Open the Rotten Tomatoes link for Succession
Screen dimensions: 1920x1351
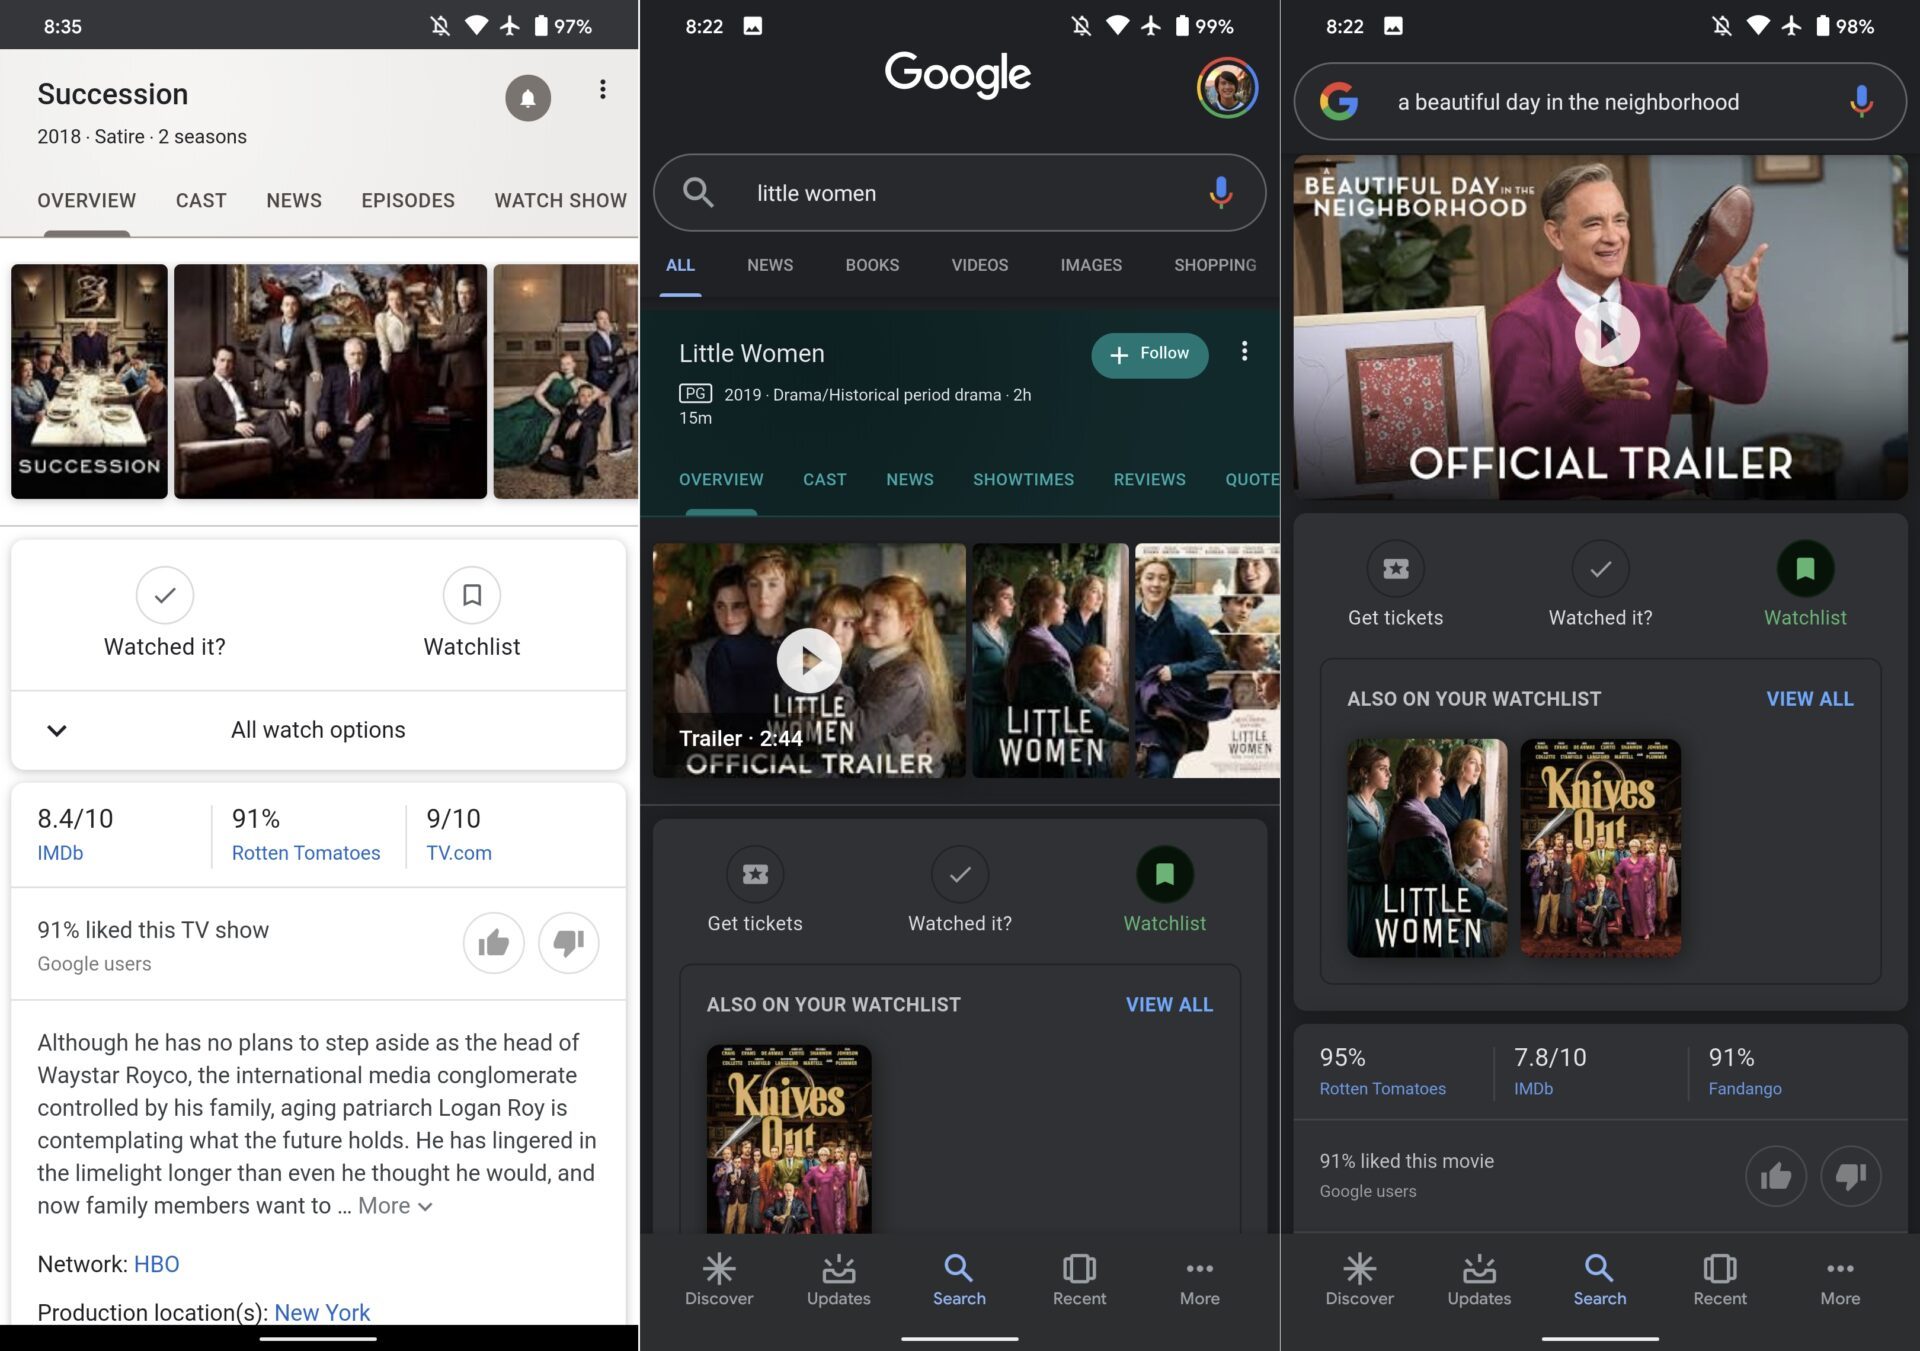click(305, 853)
